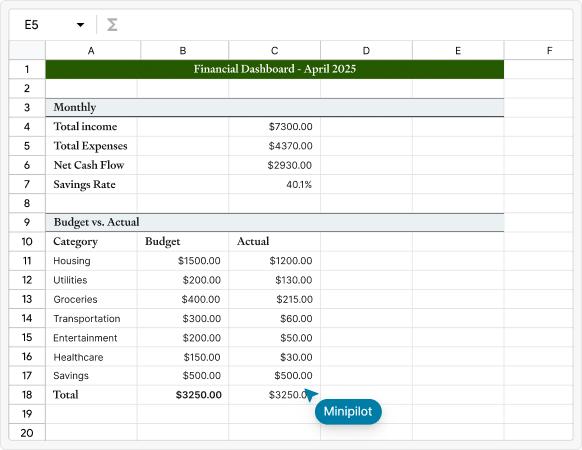Select the Total Expenses label cell

click(91, 146)
